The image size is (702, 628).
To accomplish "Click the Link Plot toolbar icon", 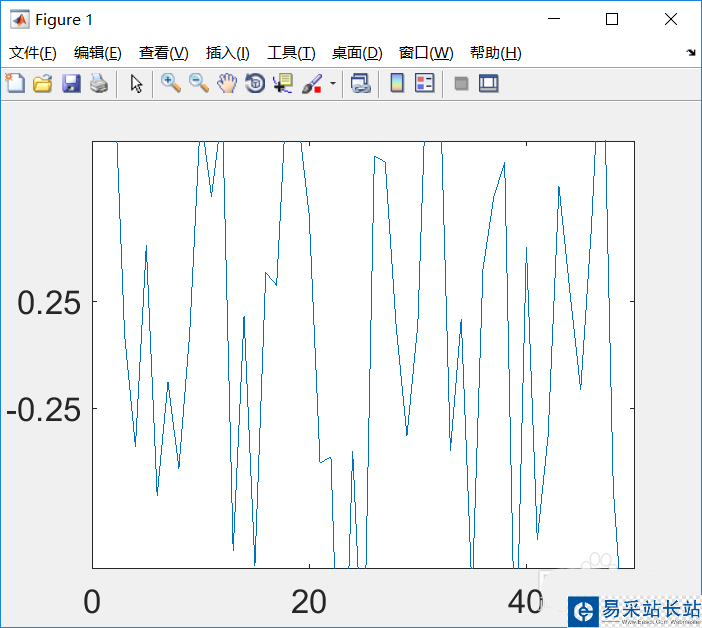I will tap(361, 83).
